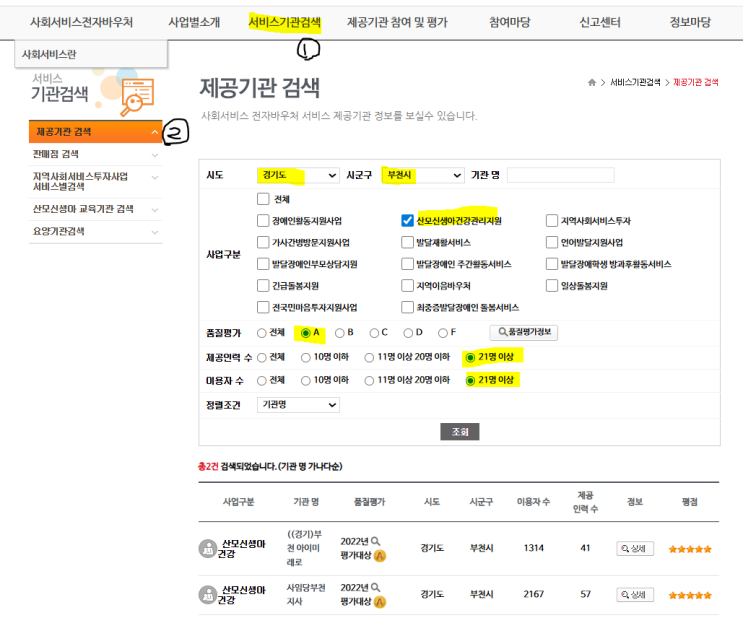Image resolution: width=743 pixels, height=636 pixels.
Task: Open 제공기관 참여 및 평가 menu
Action: tap(397, 22)
